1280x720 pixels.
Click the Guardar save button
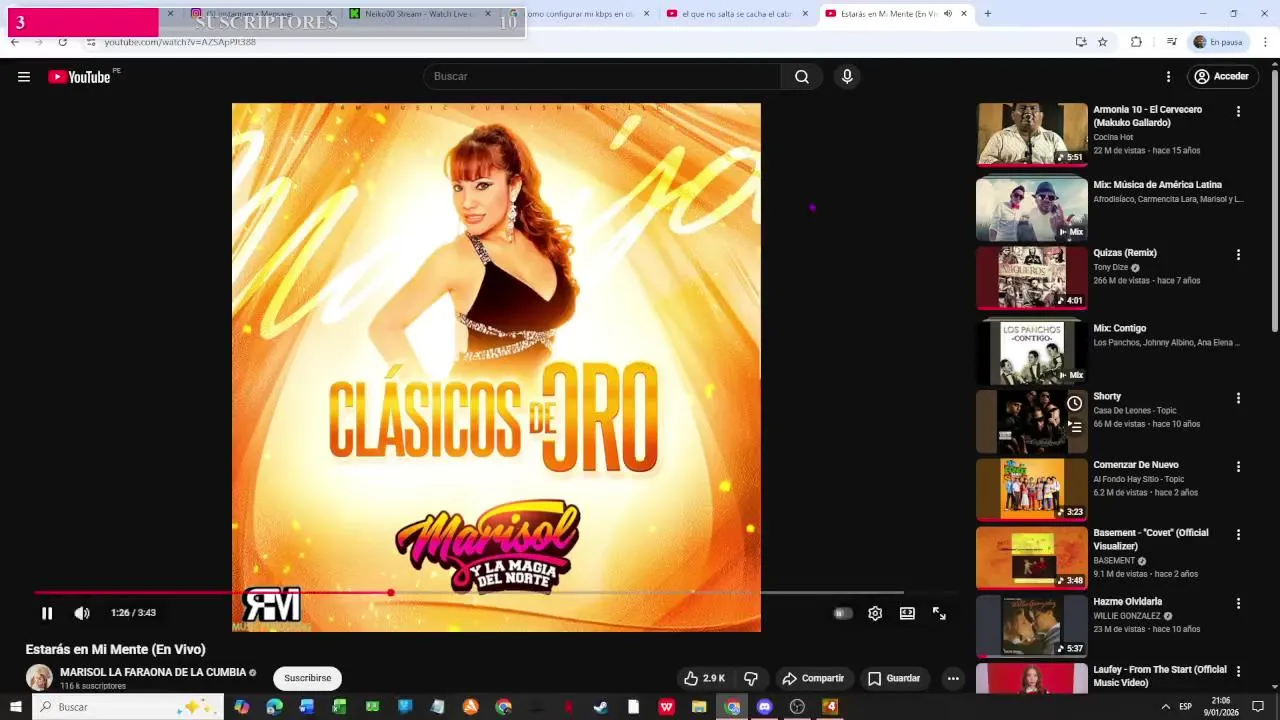894,678
